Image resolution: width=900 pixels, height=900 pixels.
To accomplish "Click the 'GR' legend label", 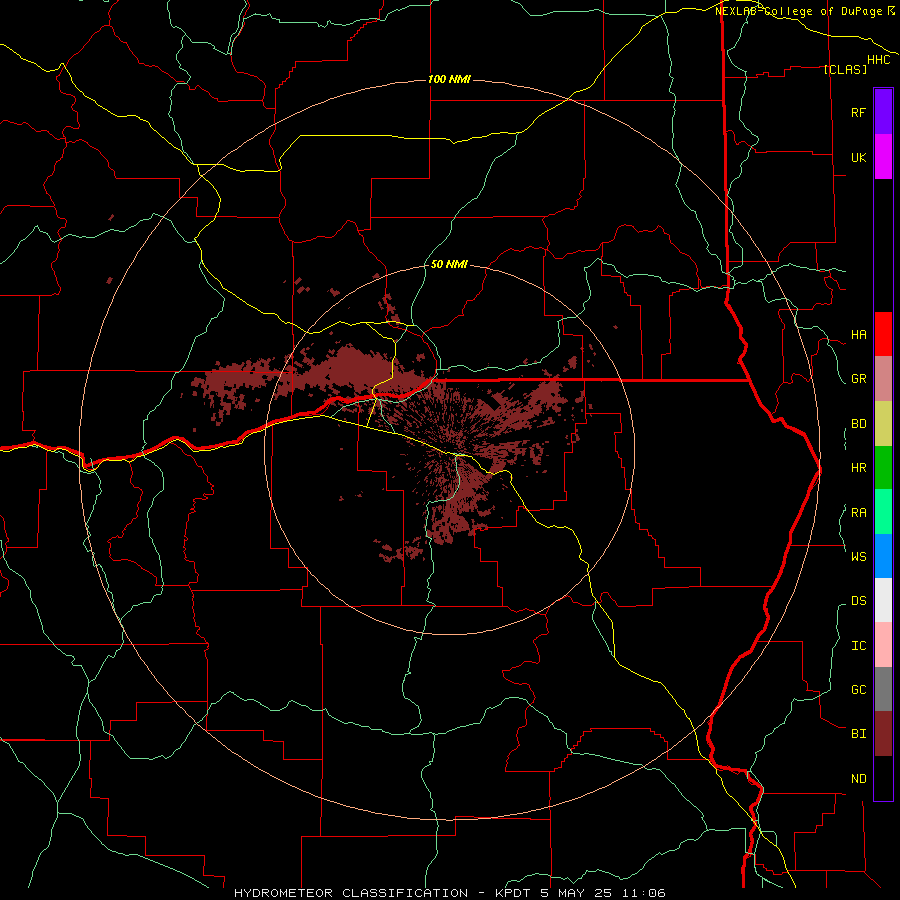I will tap(858, 379).
